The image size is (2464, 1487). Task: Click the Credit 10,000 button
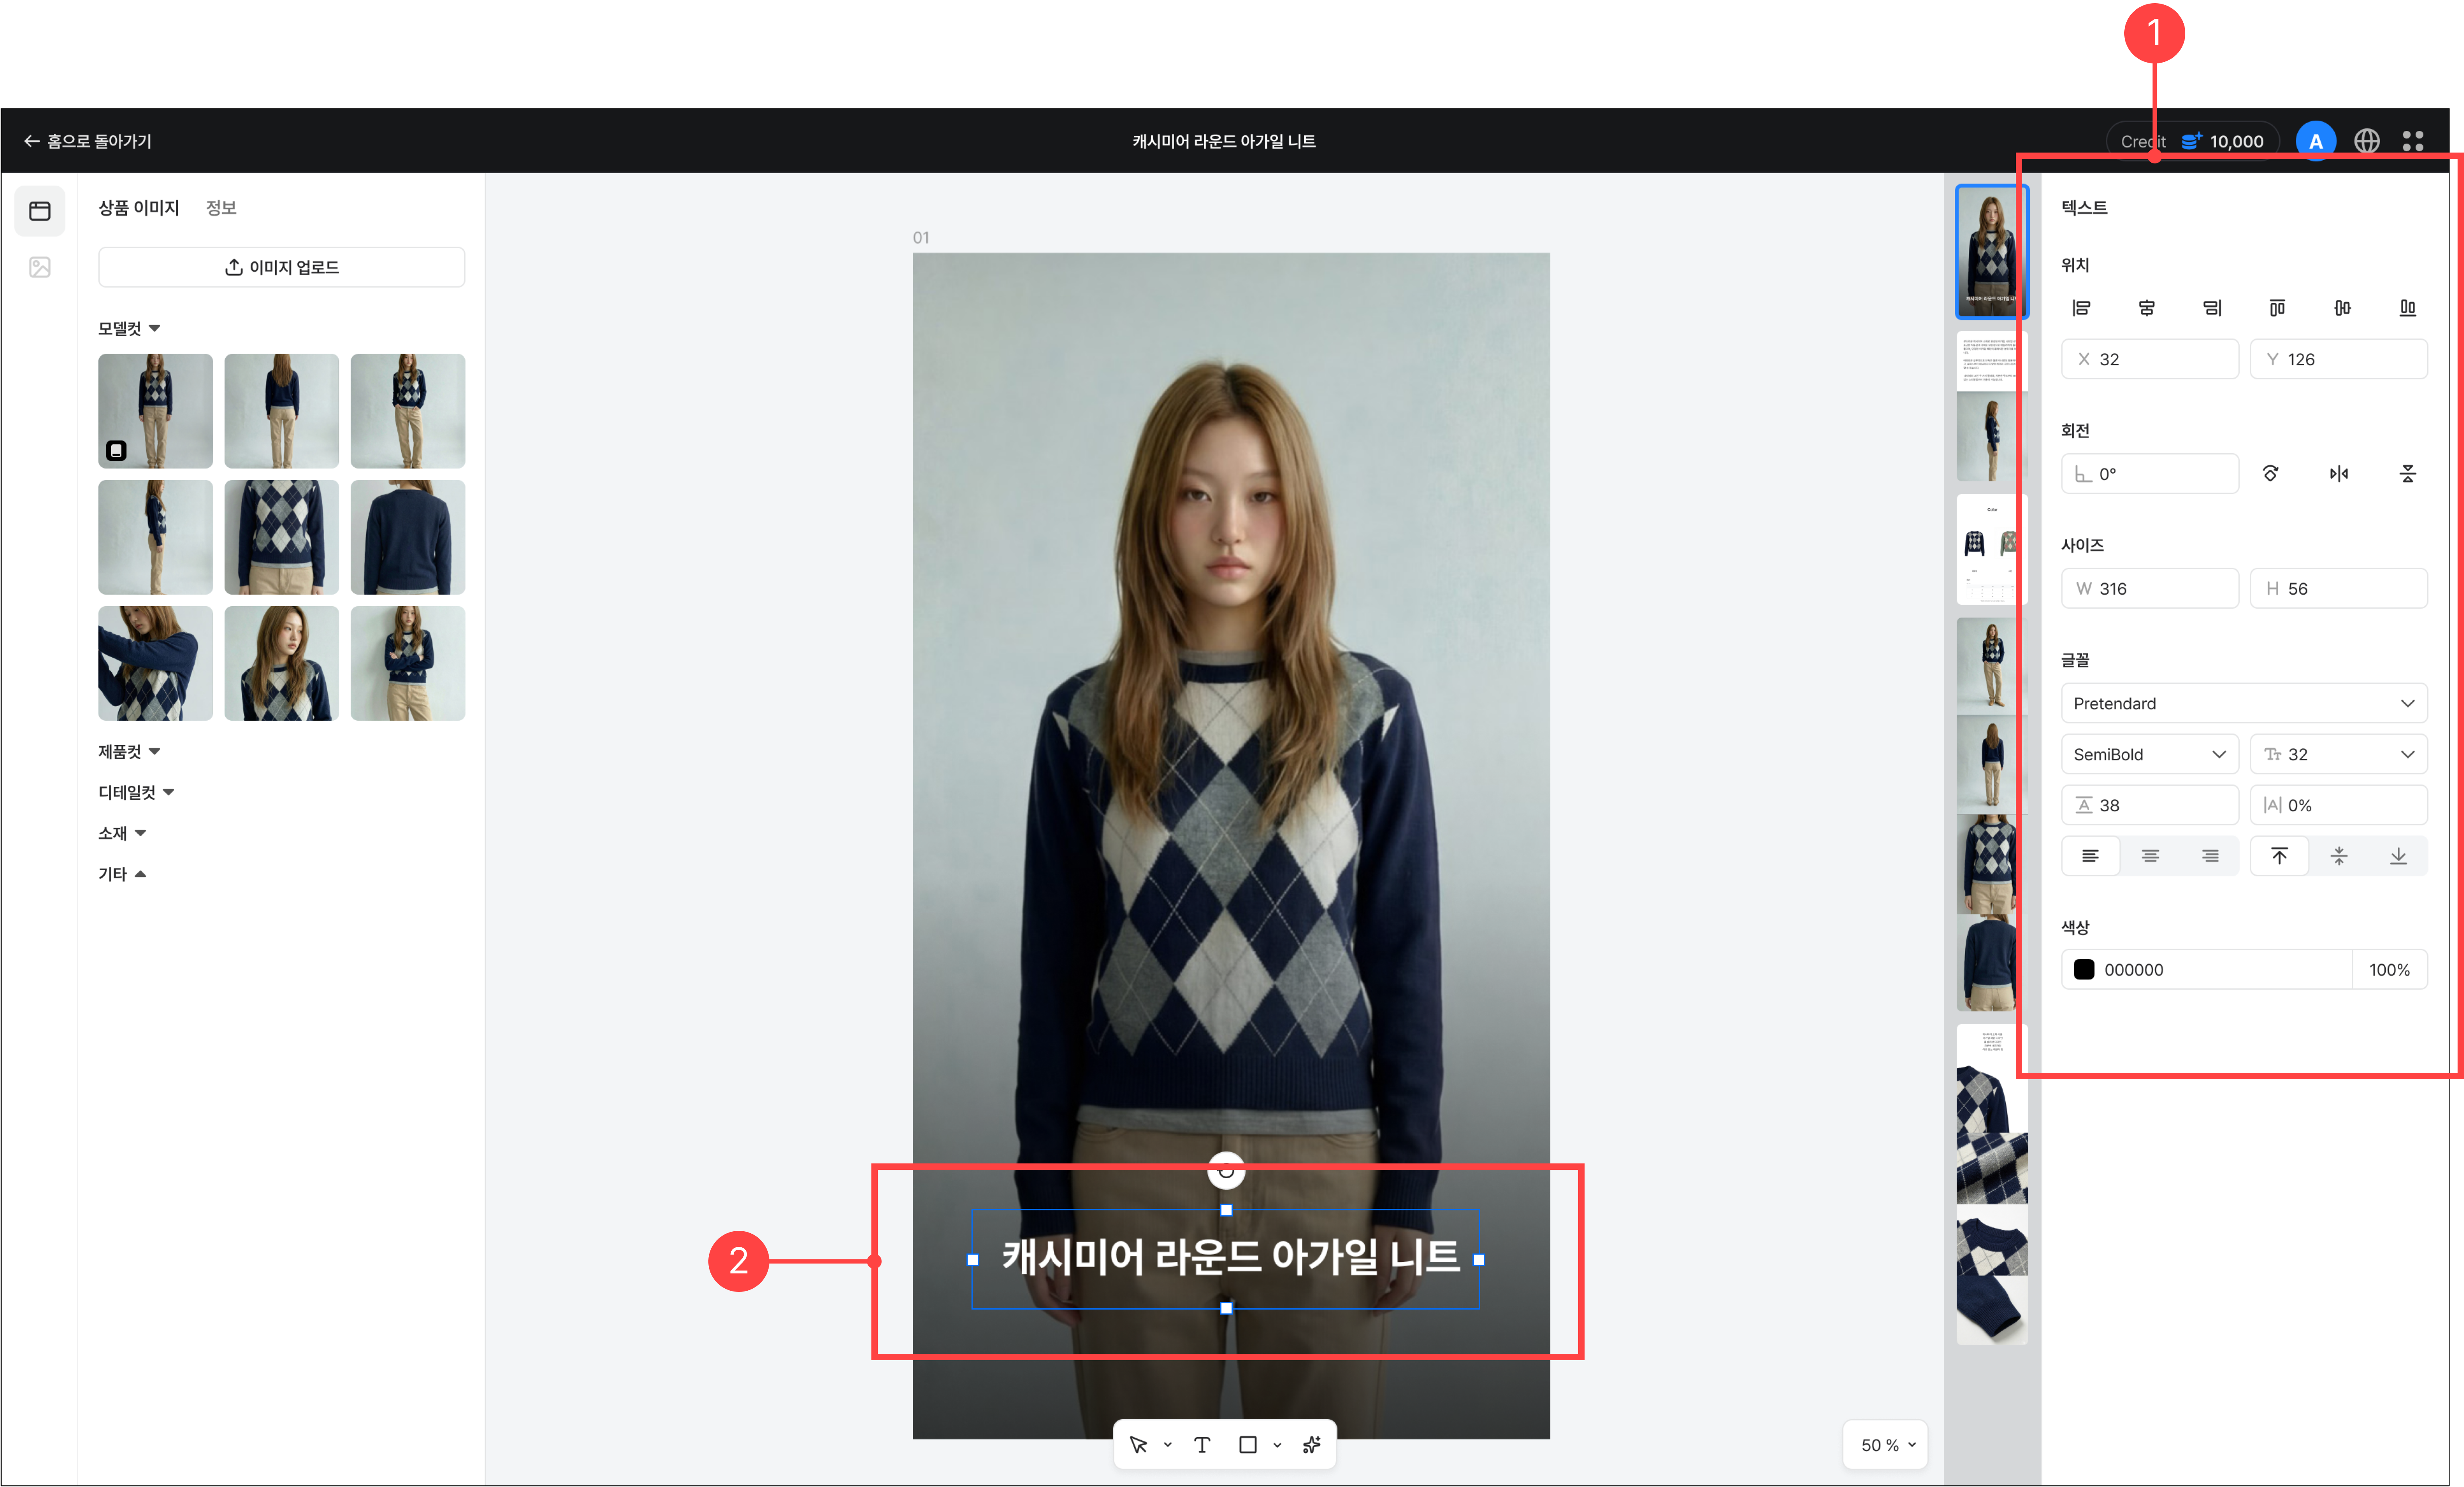pyautogui.click(x=2192, y=141)
